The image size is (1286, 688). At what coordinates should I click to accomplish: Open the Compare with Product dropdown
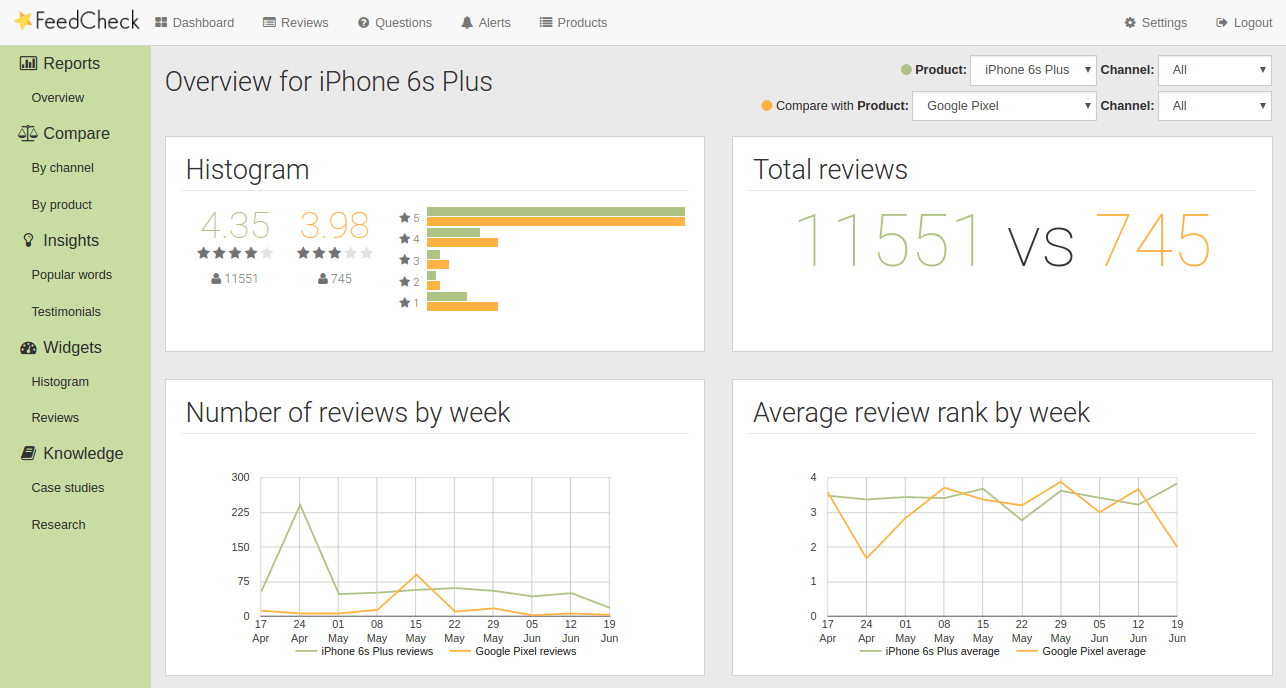pyautogui.click(x=1004, y=105)
